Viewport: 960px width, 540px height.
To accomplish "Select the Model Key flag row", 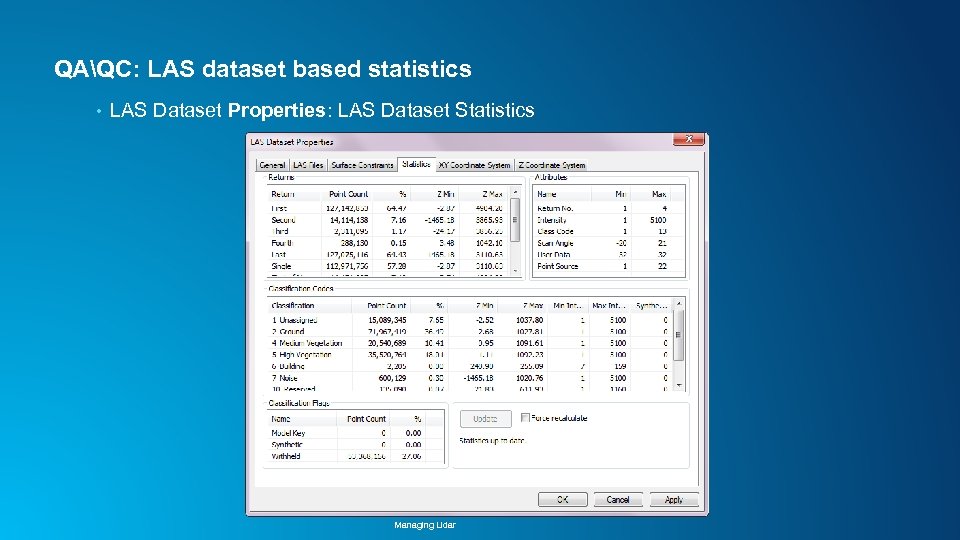I will pos(356,433).
